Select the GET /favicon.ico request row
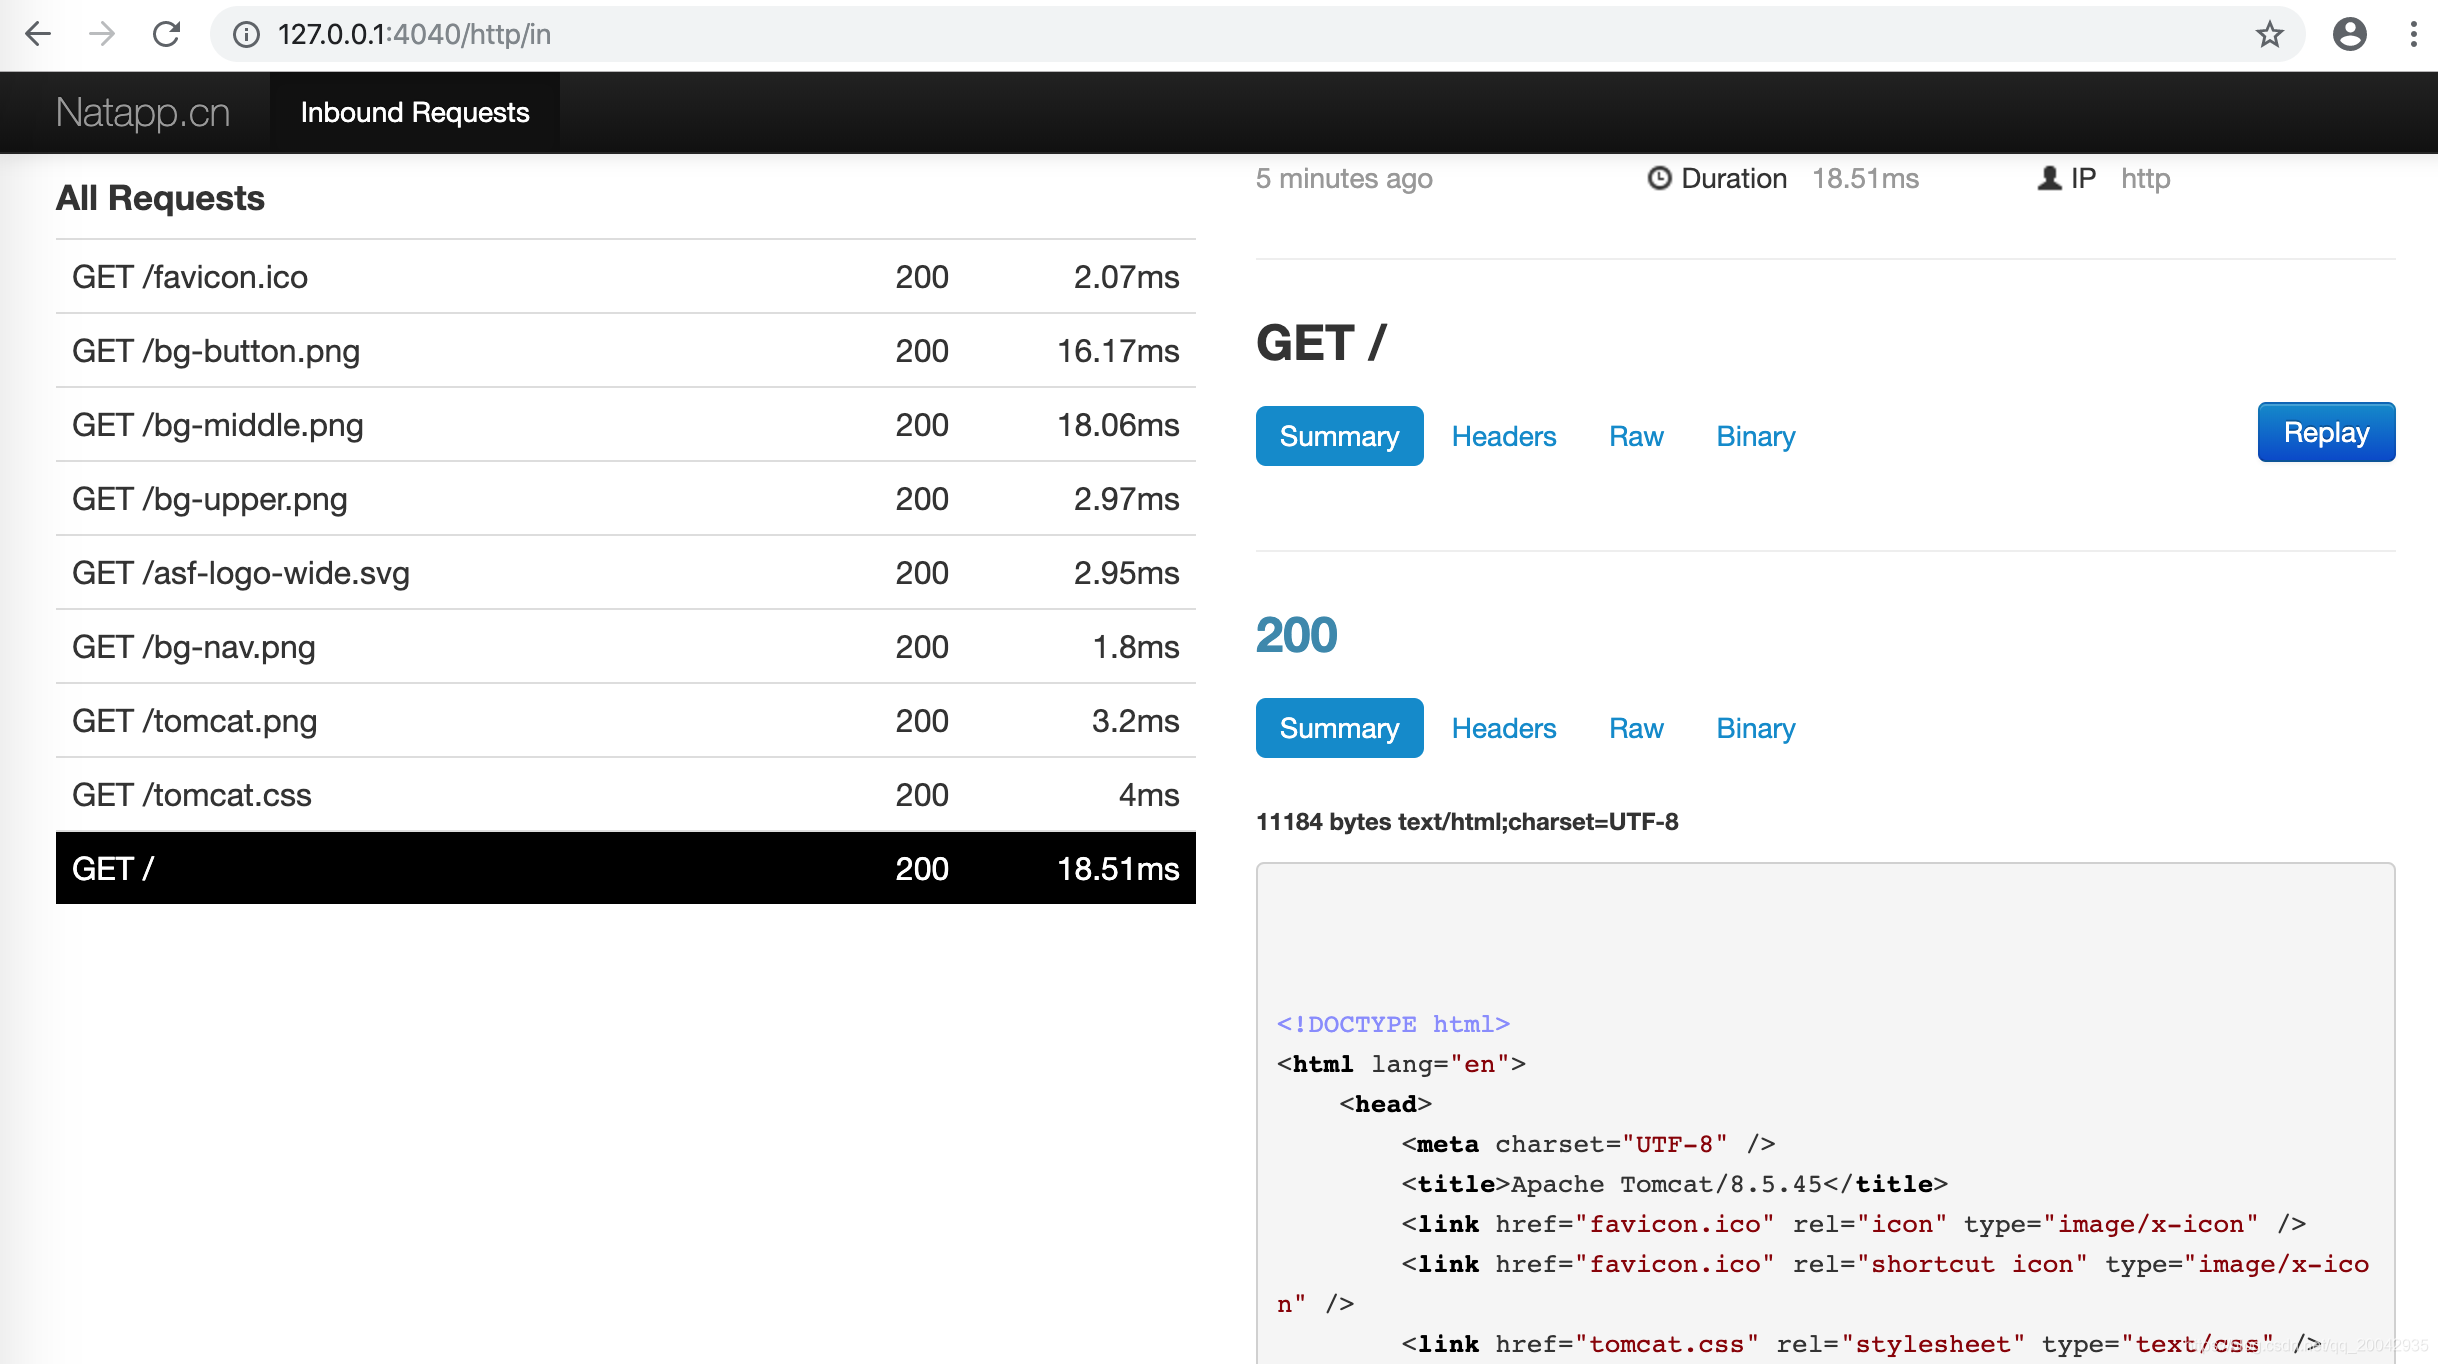The height and width of the screenshot is (1364, 2438). click(625, 277)
